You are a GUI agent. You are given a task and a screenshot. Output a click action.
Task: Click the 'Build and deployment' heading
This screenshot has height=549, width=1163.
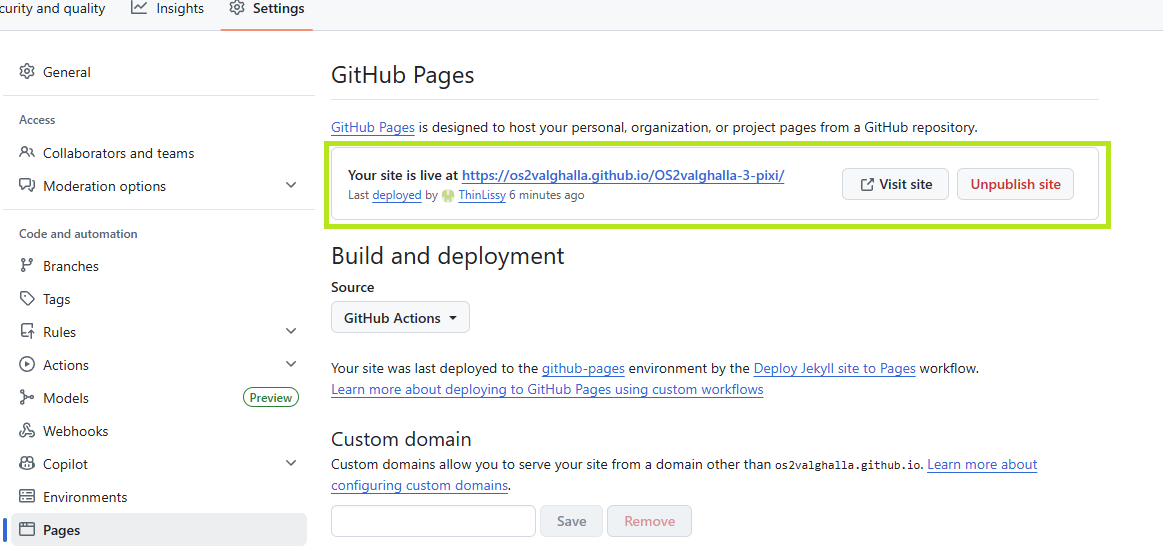tap(447, 256)
